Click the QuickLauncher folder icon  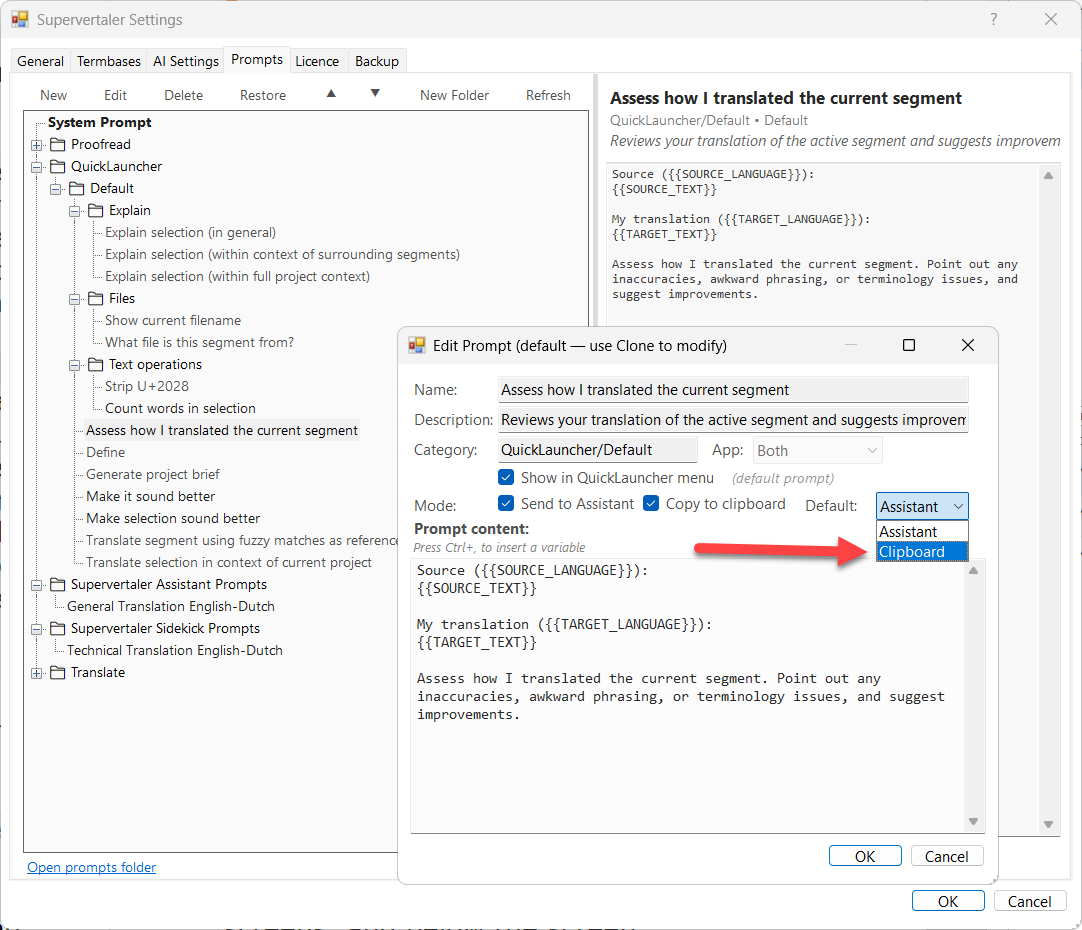58,166
